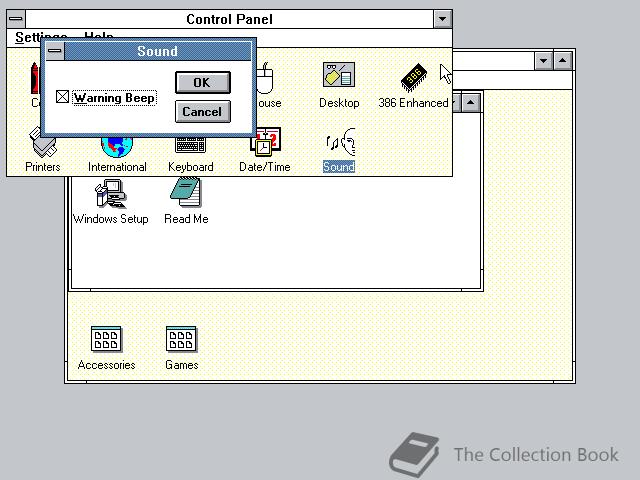Image resolution: width=640 pixels, height=480 pixels.
Task: Select the International globe icon
Action: pos(117,147)
